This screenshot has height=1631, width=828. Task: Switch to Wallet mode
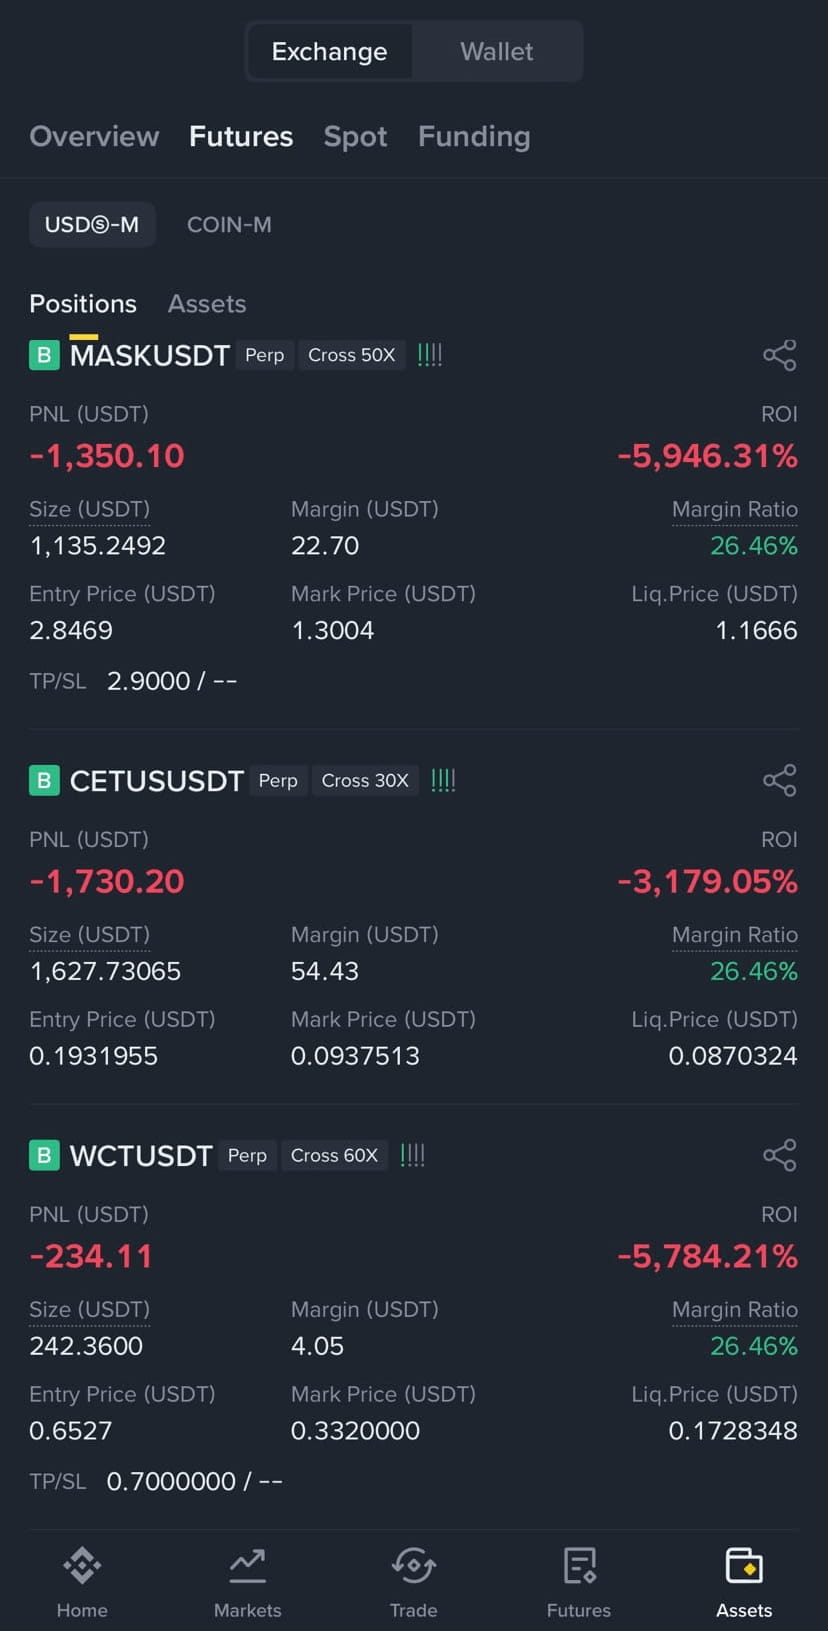tap(497, 51)
